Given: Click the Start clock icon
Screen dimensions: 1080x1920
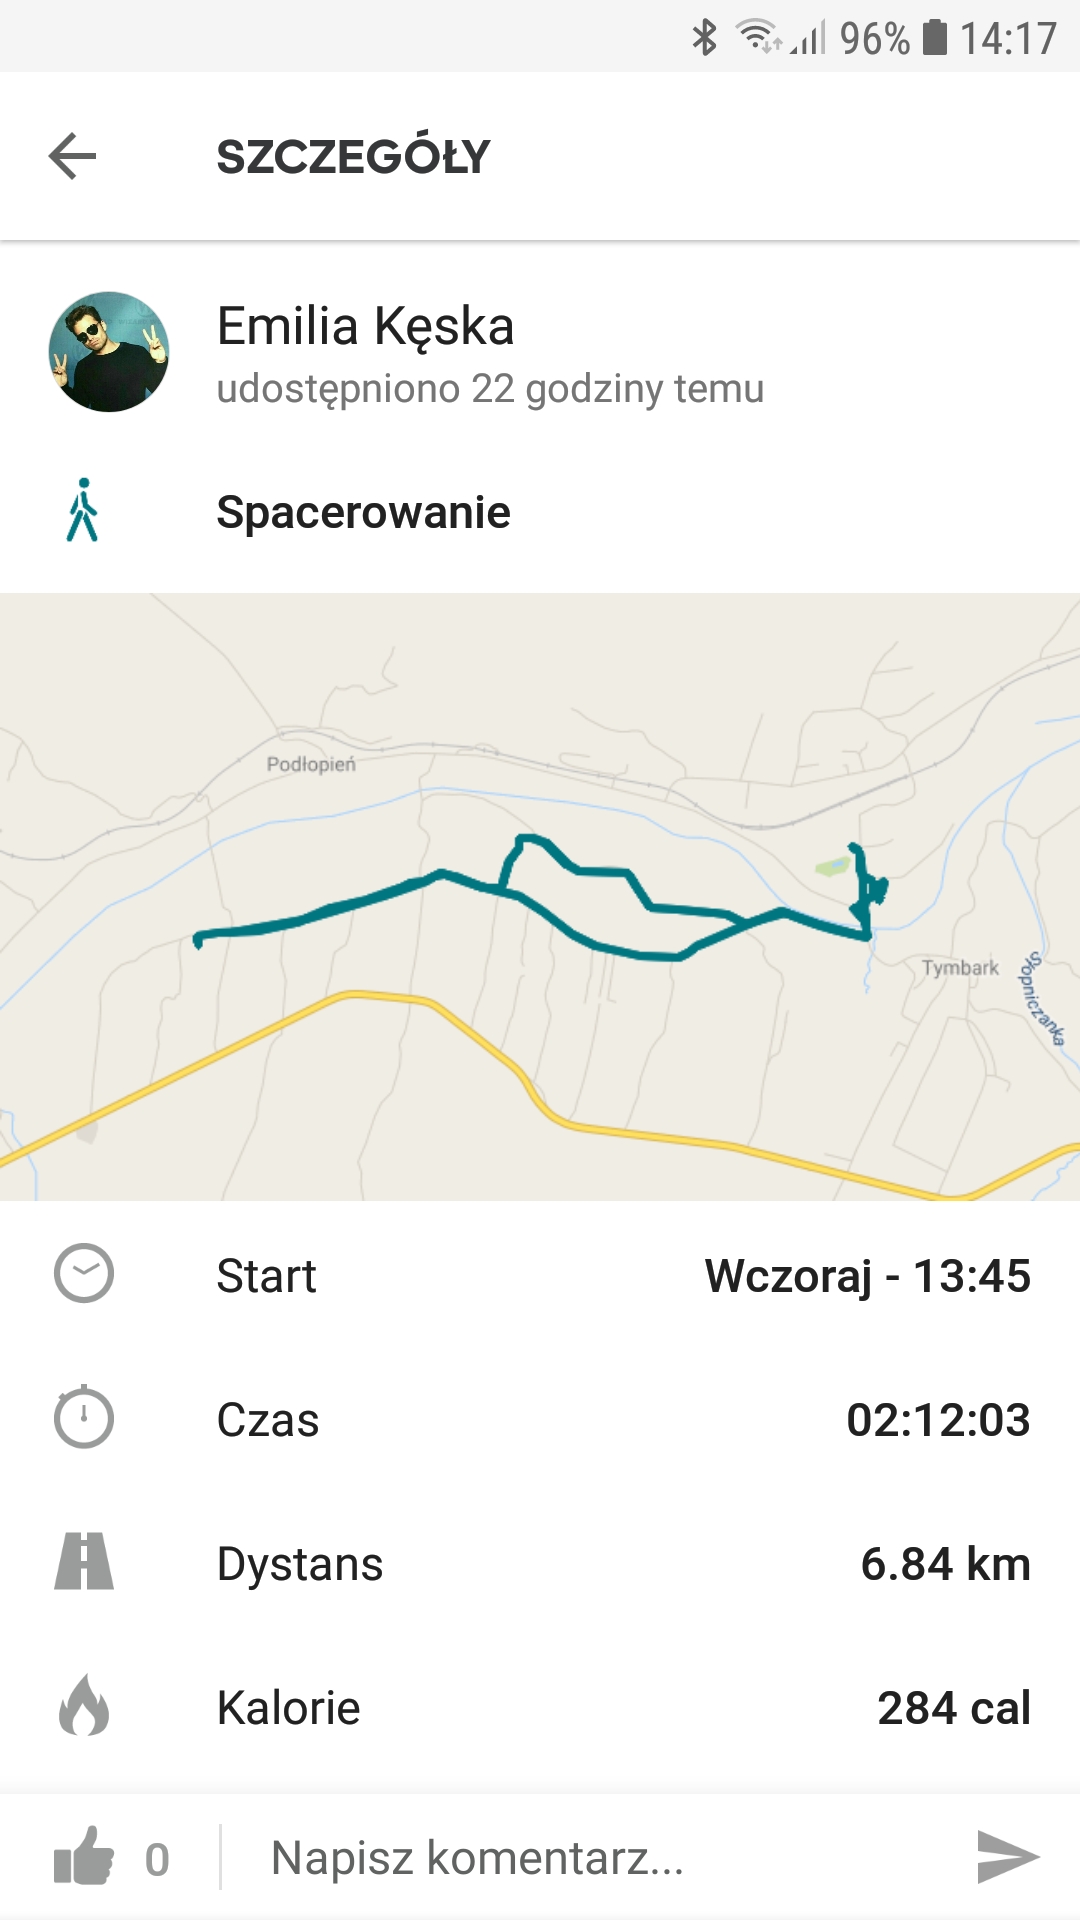Looking at the screenshot, I should (x=84, y=1274).
